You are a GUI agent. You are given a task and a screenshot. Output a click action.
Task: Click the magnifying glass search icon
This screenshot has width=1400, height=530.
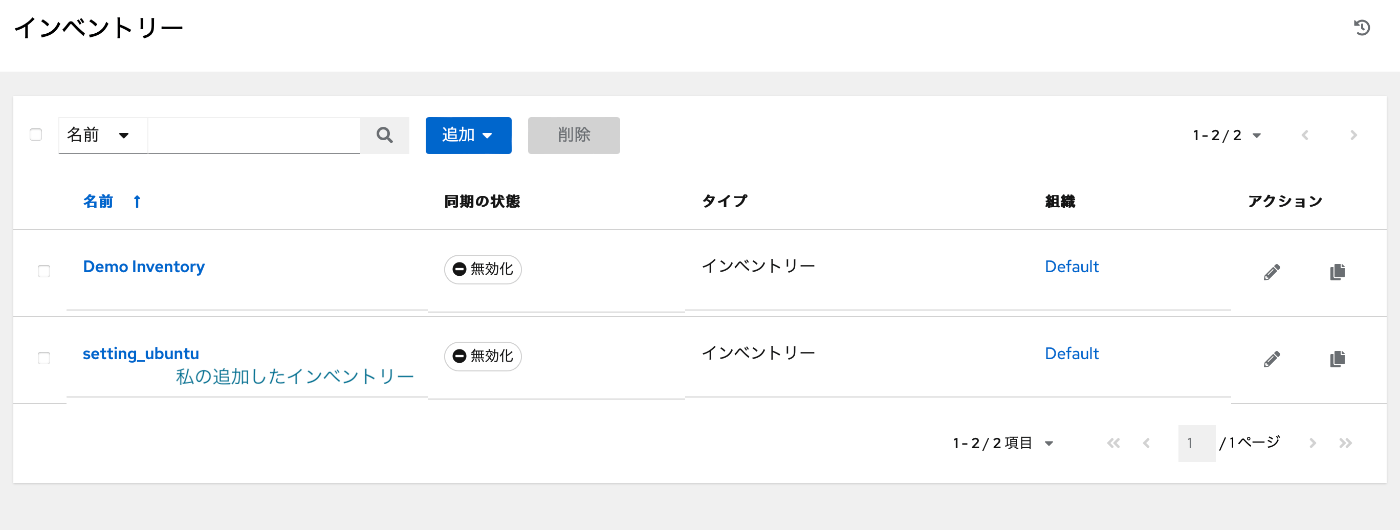pyautogui.click(x=384, y=135)
